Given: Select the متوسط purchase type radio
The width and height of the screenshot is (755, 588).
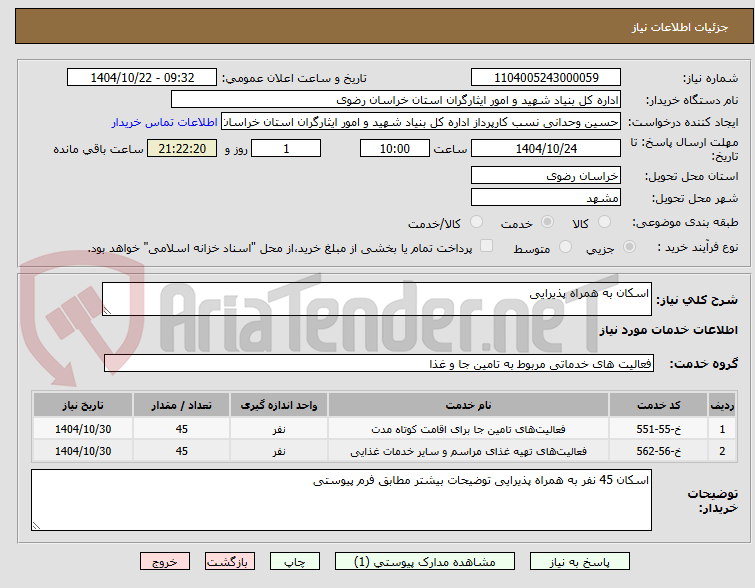Looking at the screenshot, I should coord(565,247).
